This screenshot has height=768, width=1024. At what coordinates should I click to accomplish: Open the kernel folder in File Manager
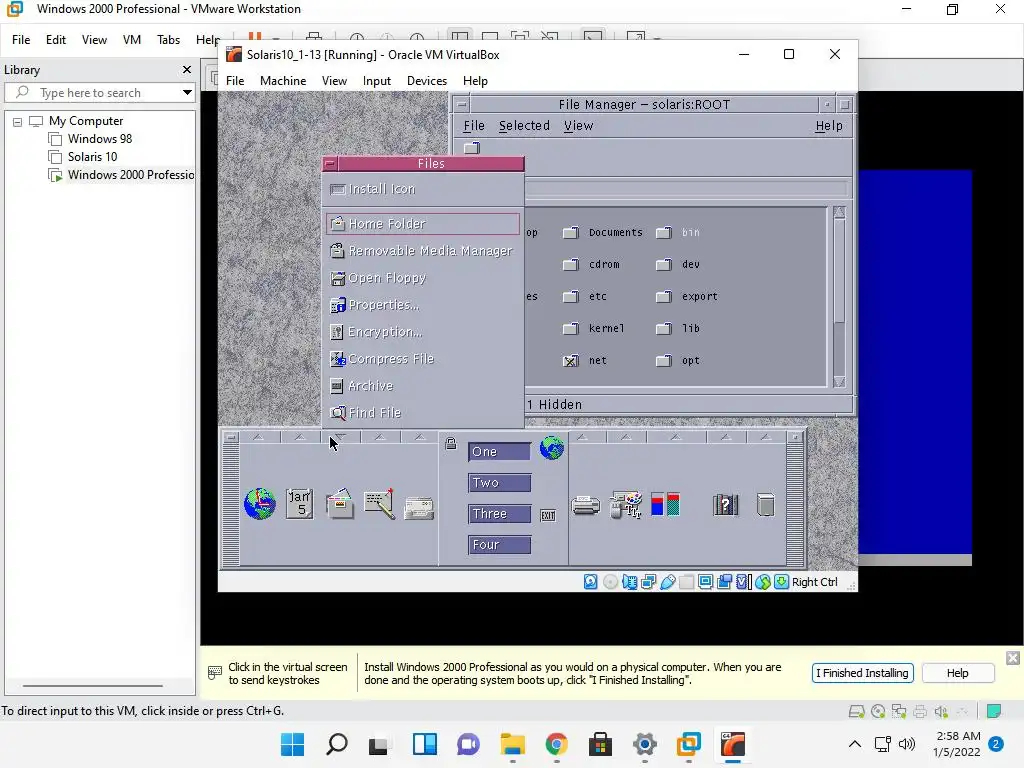click(x=571, y=328)
